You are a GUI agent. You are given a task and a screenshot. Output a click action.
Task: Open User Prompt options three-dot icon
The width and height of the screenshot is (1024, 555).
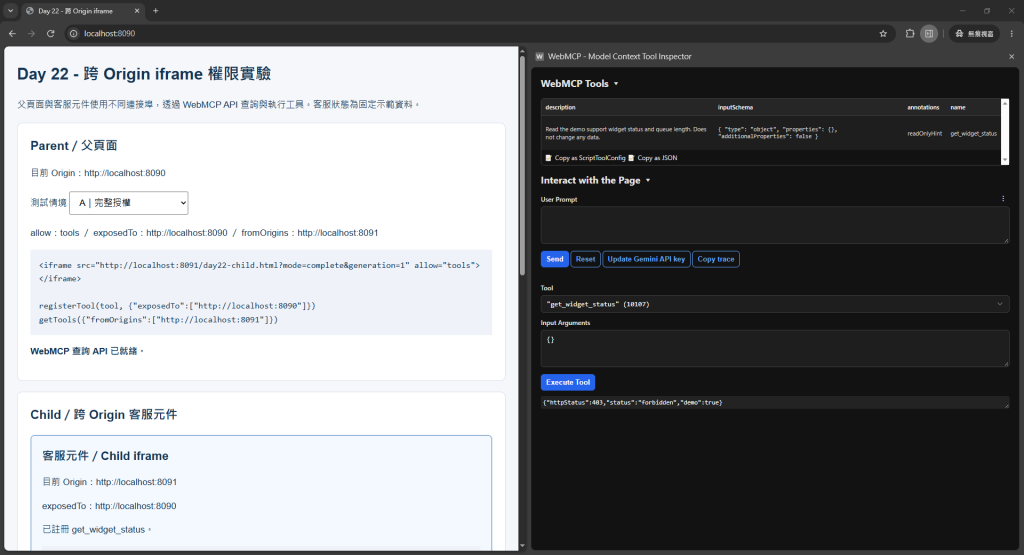pos(1003,198)
